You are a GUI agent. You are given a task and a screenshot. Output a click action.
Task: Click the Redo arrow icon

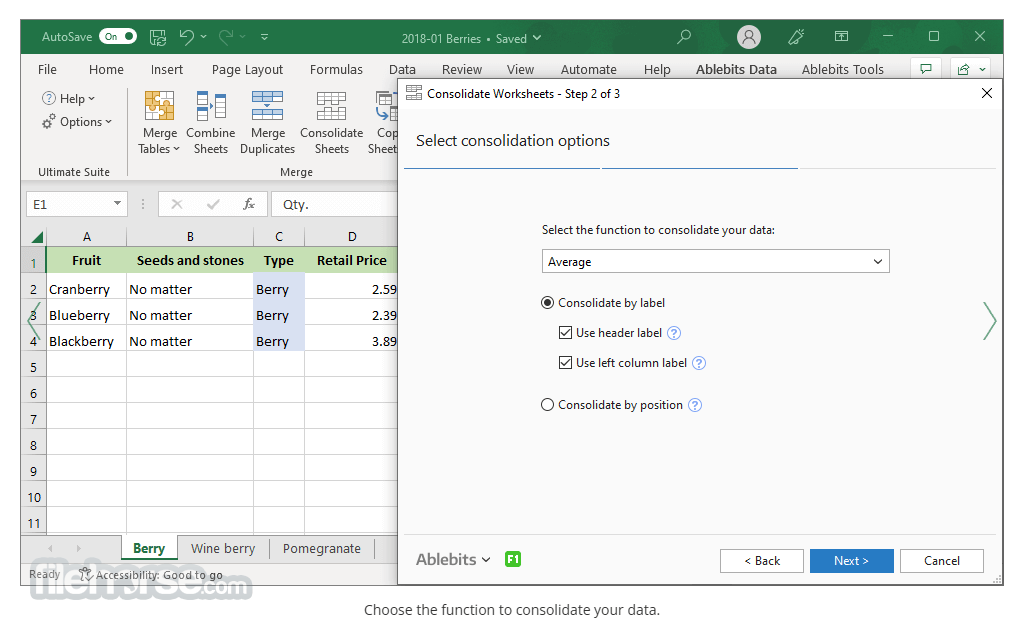click(226, 37)
